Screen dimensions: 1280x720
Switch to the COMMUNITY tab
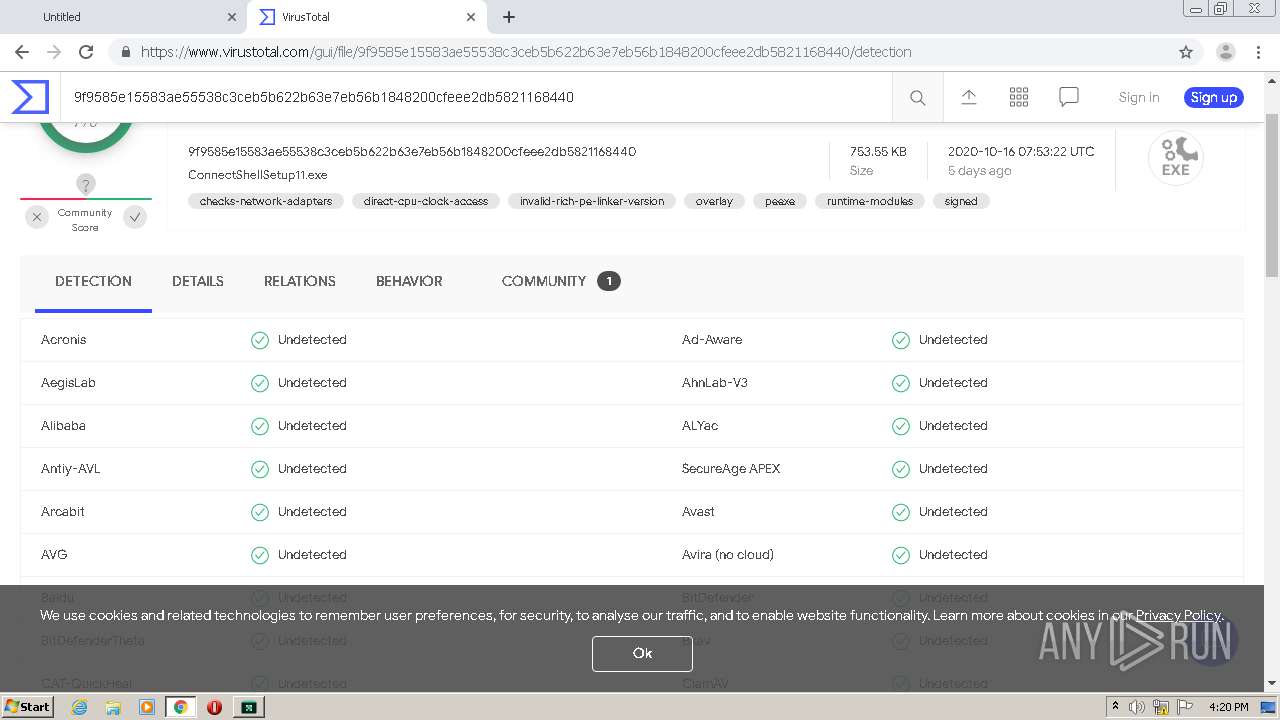tap(561, 281)
